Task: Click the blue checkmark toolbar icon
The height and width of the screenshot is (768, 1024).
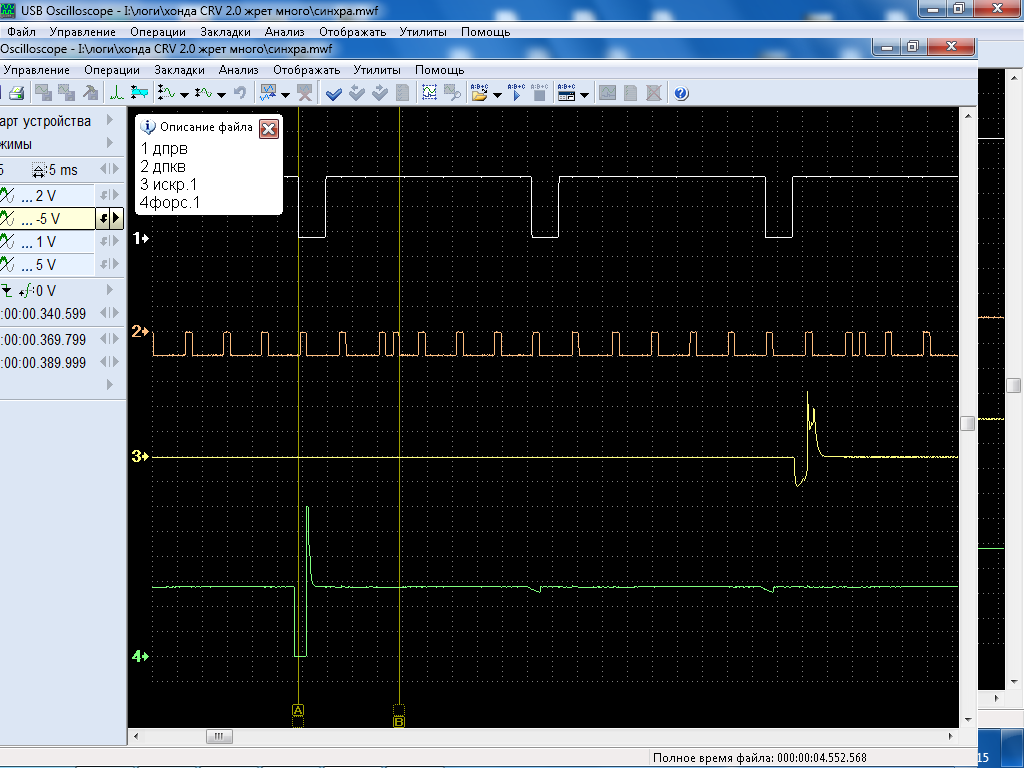Action: 334,93
